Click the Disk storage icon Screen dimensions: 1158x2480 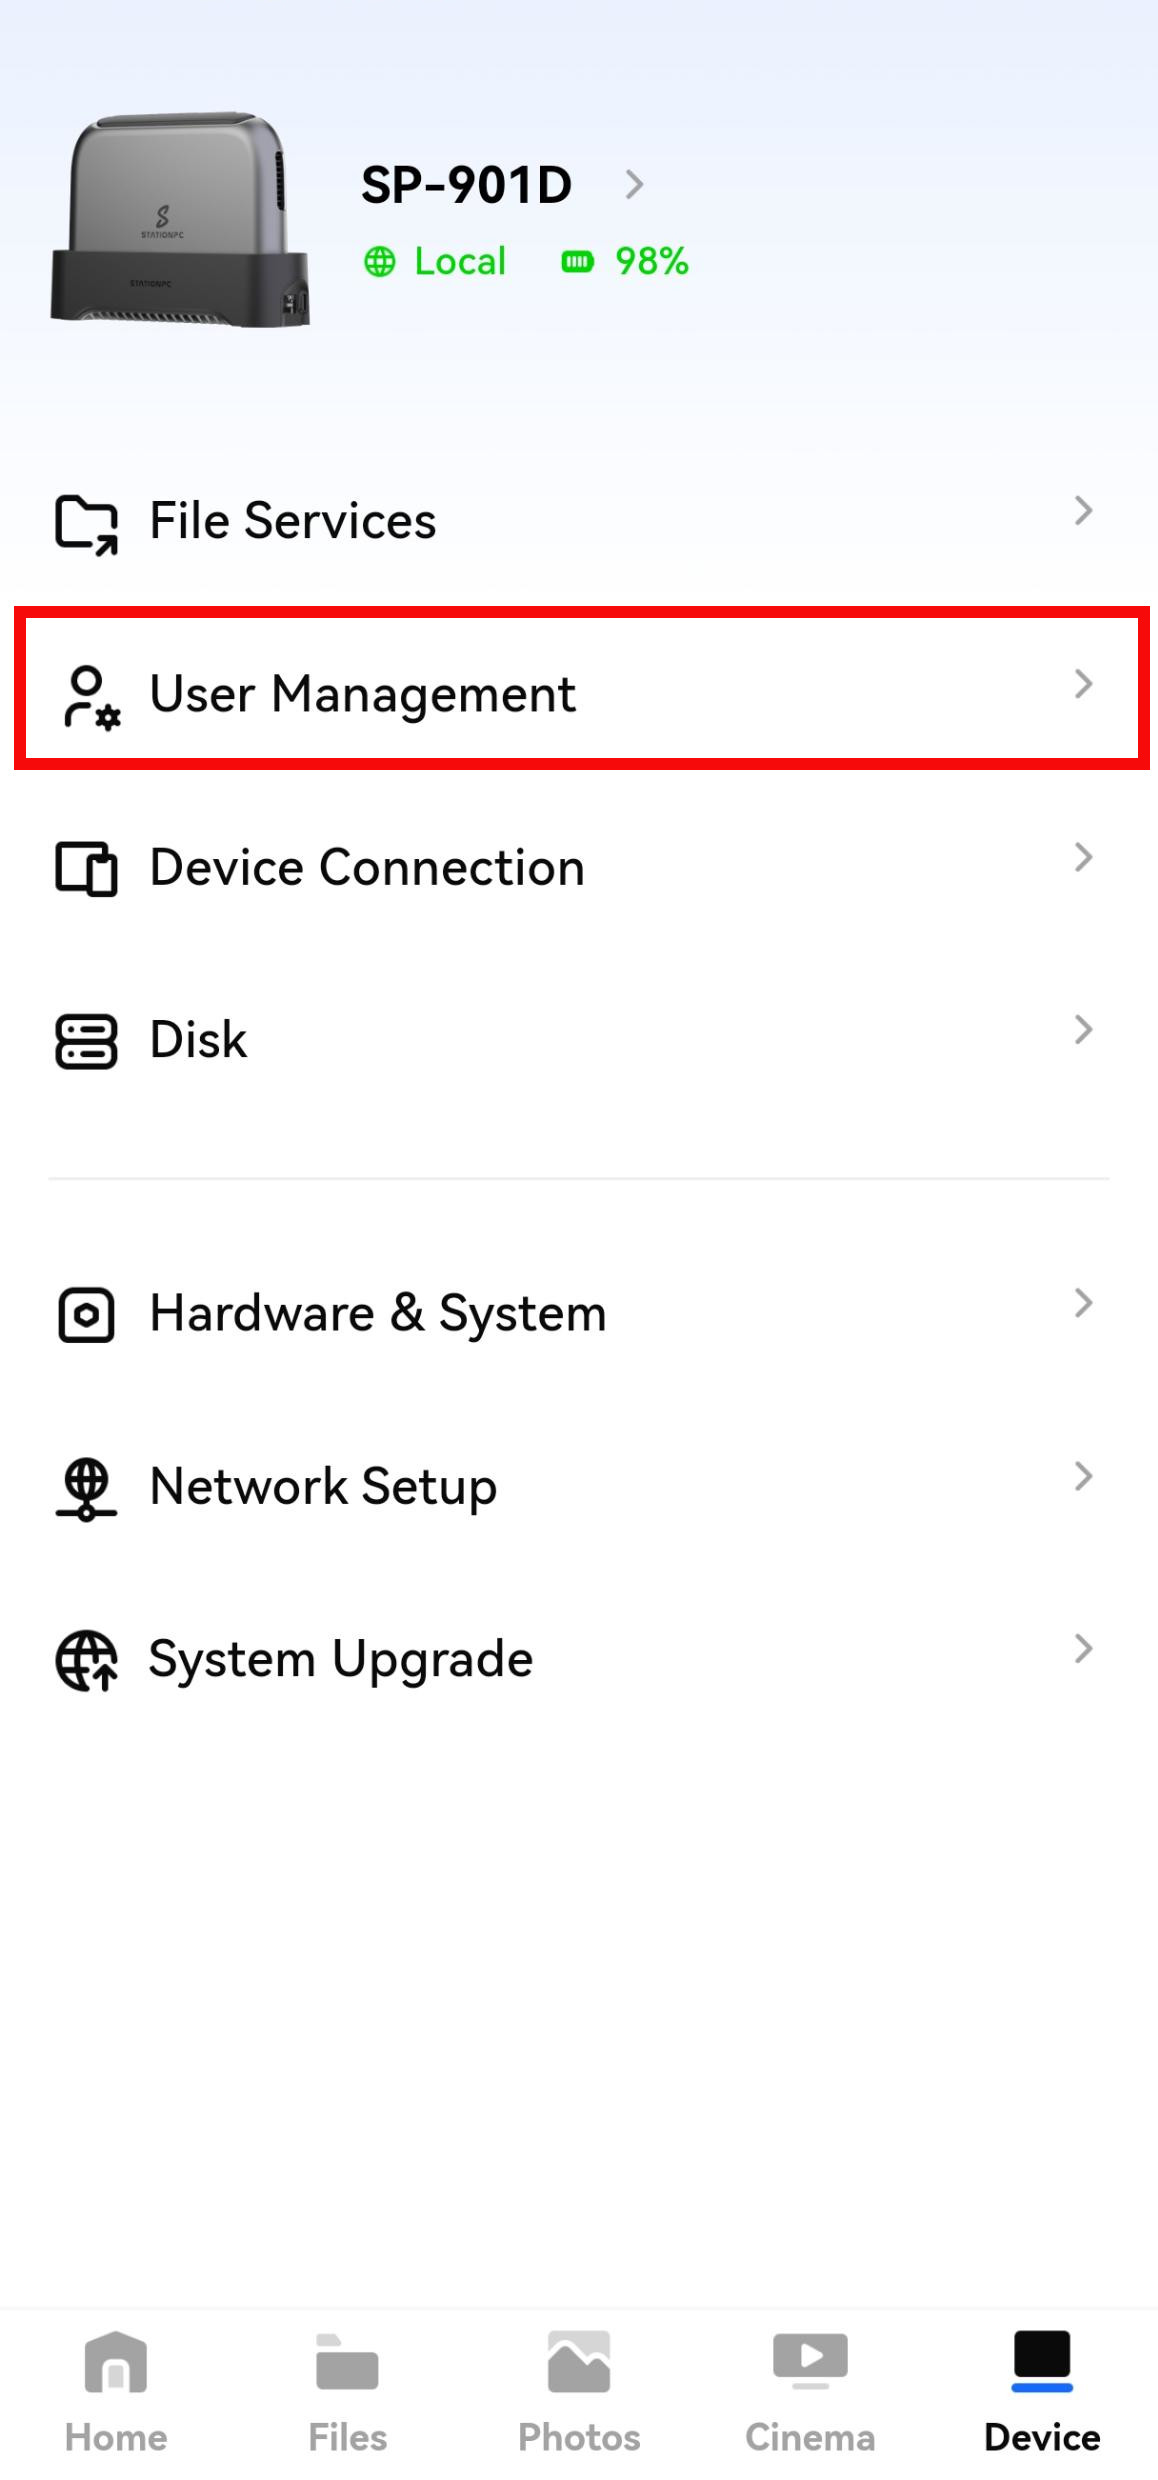coord(86,1041)
